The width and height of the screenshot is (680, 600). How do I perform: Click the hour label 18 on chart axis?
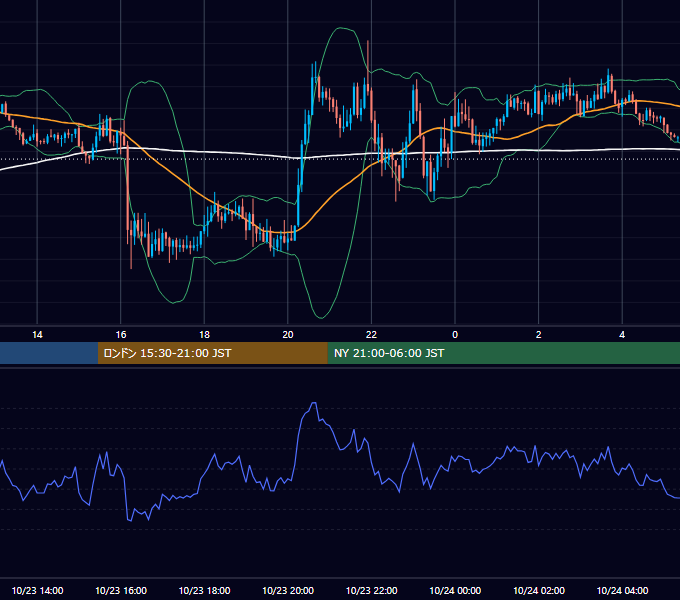click(204, 335)
